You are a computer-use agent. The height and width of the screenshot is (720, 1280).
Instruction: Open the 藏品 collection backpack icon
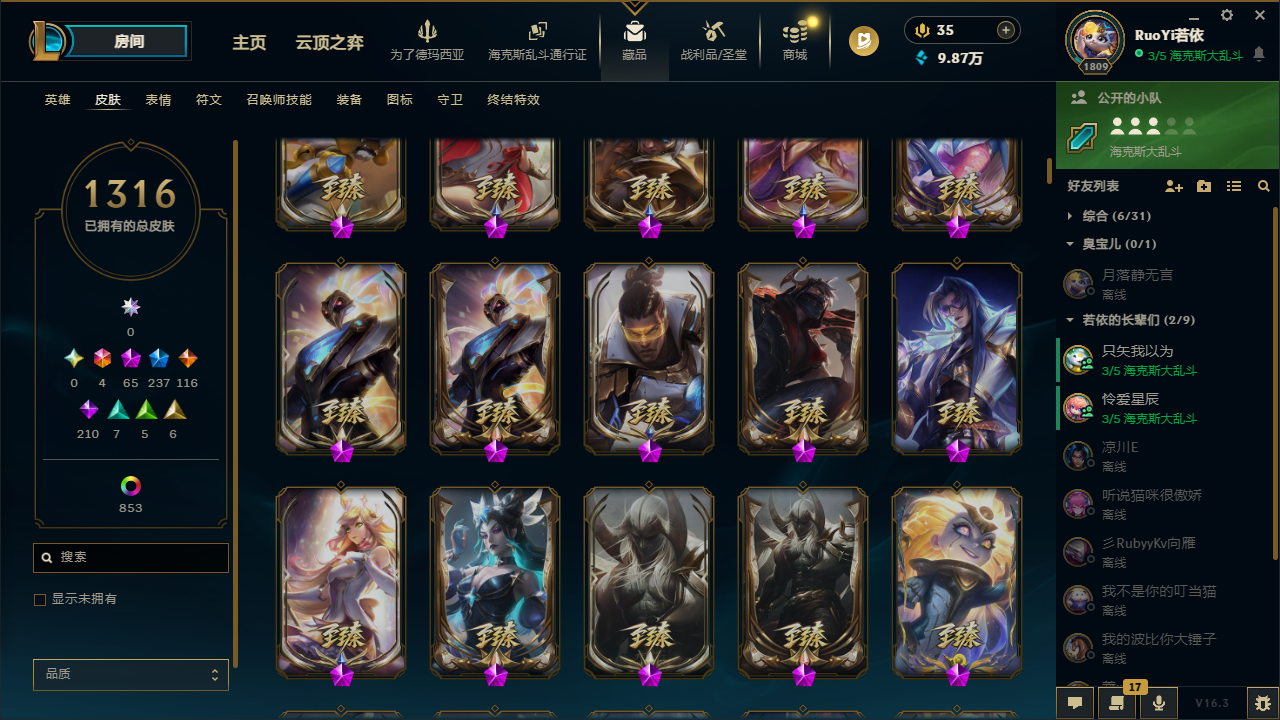tap(634, 30)
